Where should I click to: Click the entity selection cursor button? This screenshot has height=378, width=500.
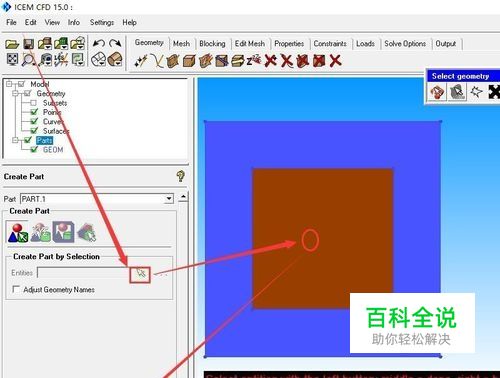[140, 275]
